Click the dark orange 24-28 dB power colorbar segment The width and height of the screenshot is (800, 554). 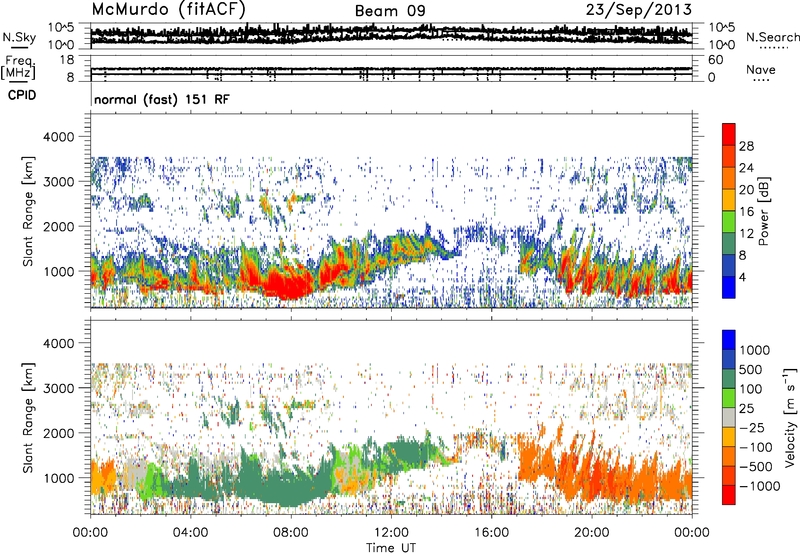(729, 156)
